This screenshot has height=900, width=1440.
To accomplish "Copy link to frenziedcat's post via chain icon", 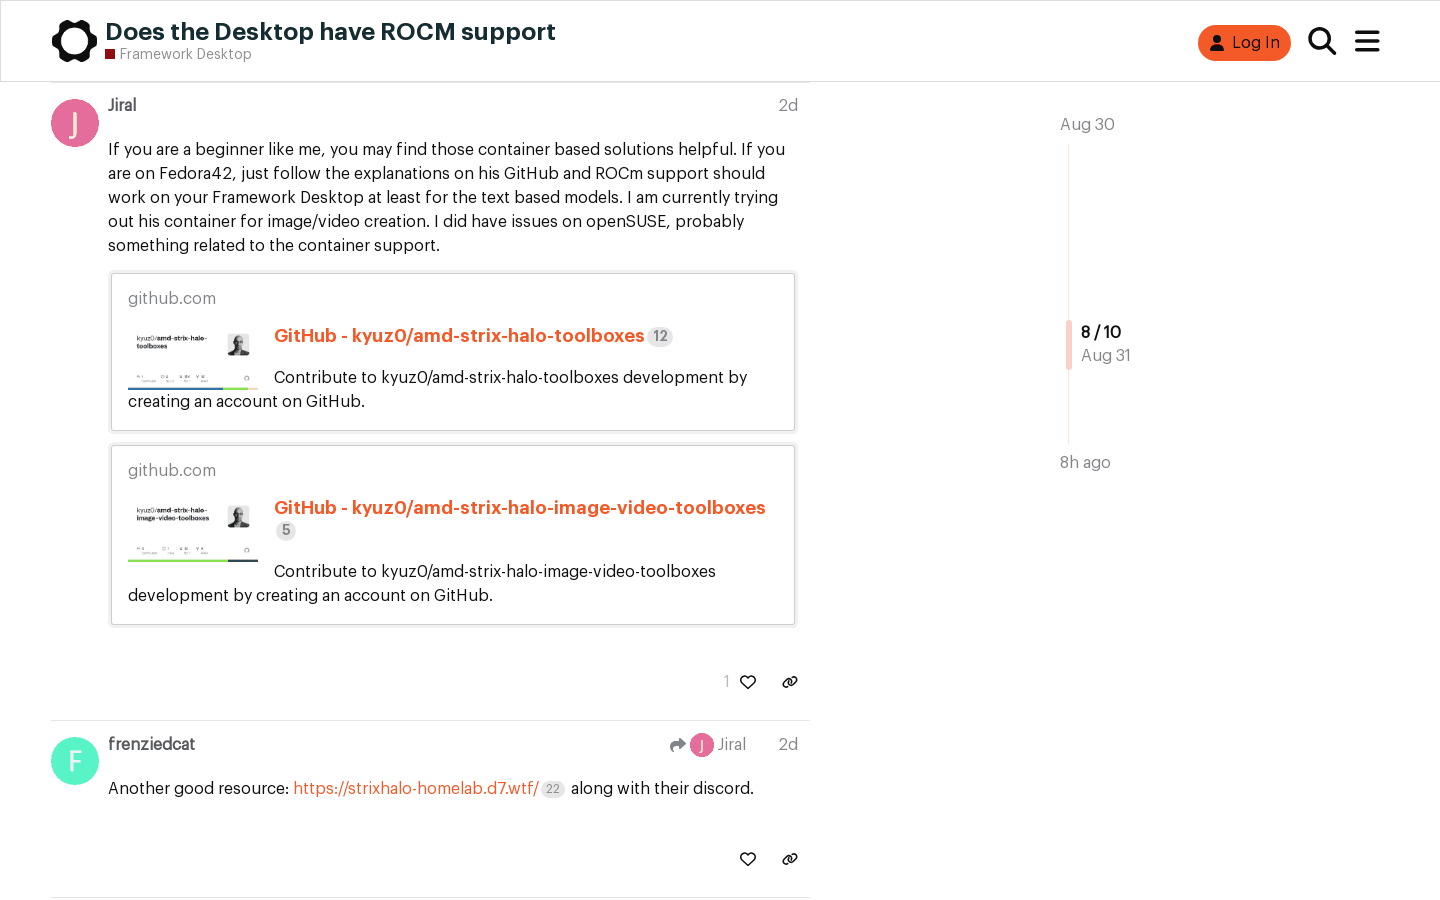I will coord(789,859).
